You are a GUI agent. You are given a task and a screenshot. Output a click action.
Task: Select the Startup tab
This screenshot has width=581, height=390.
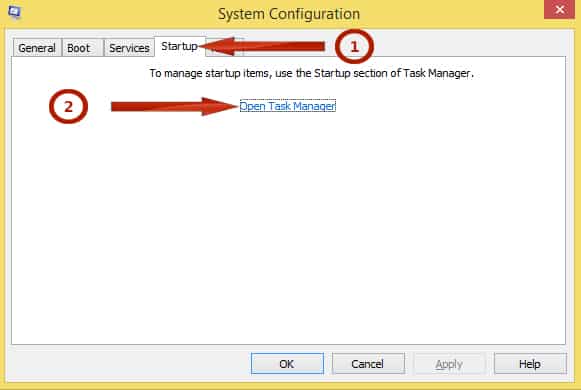[180, 46]
